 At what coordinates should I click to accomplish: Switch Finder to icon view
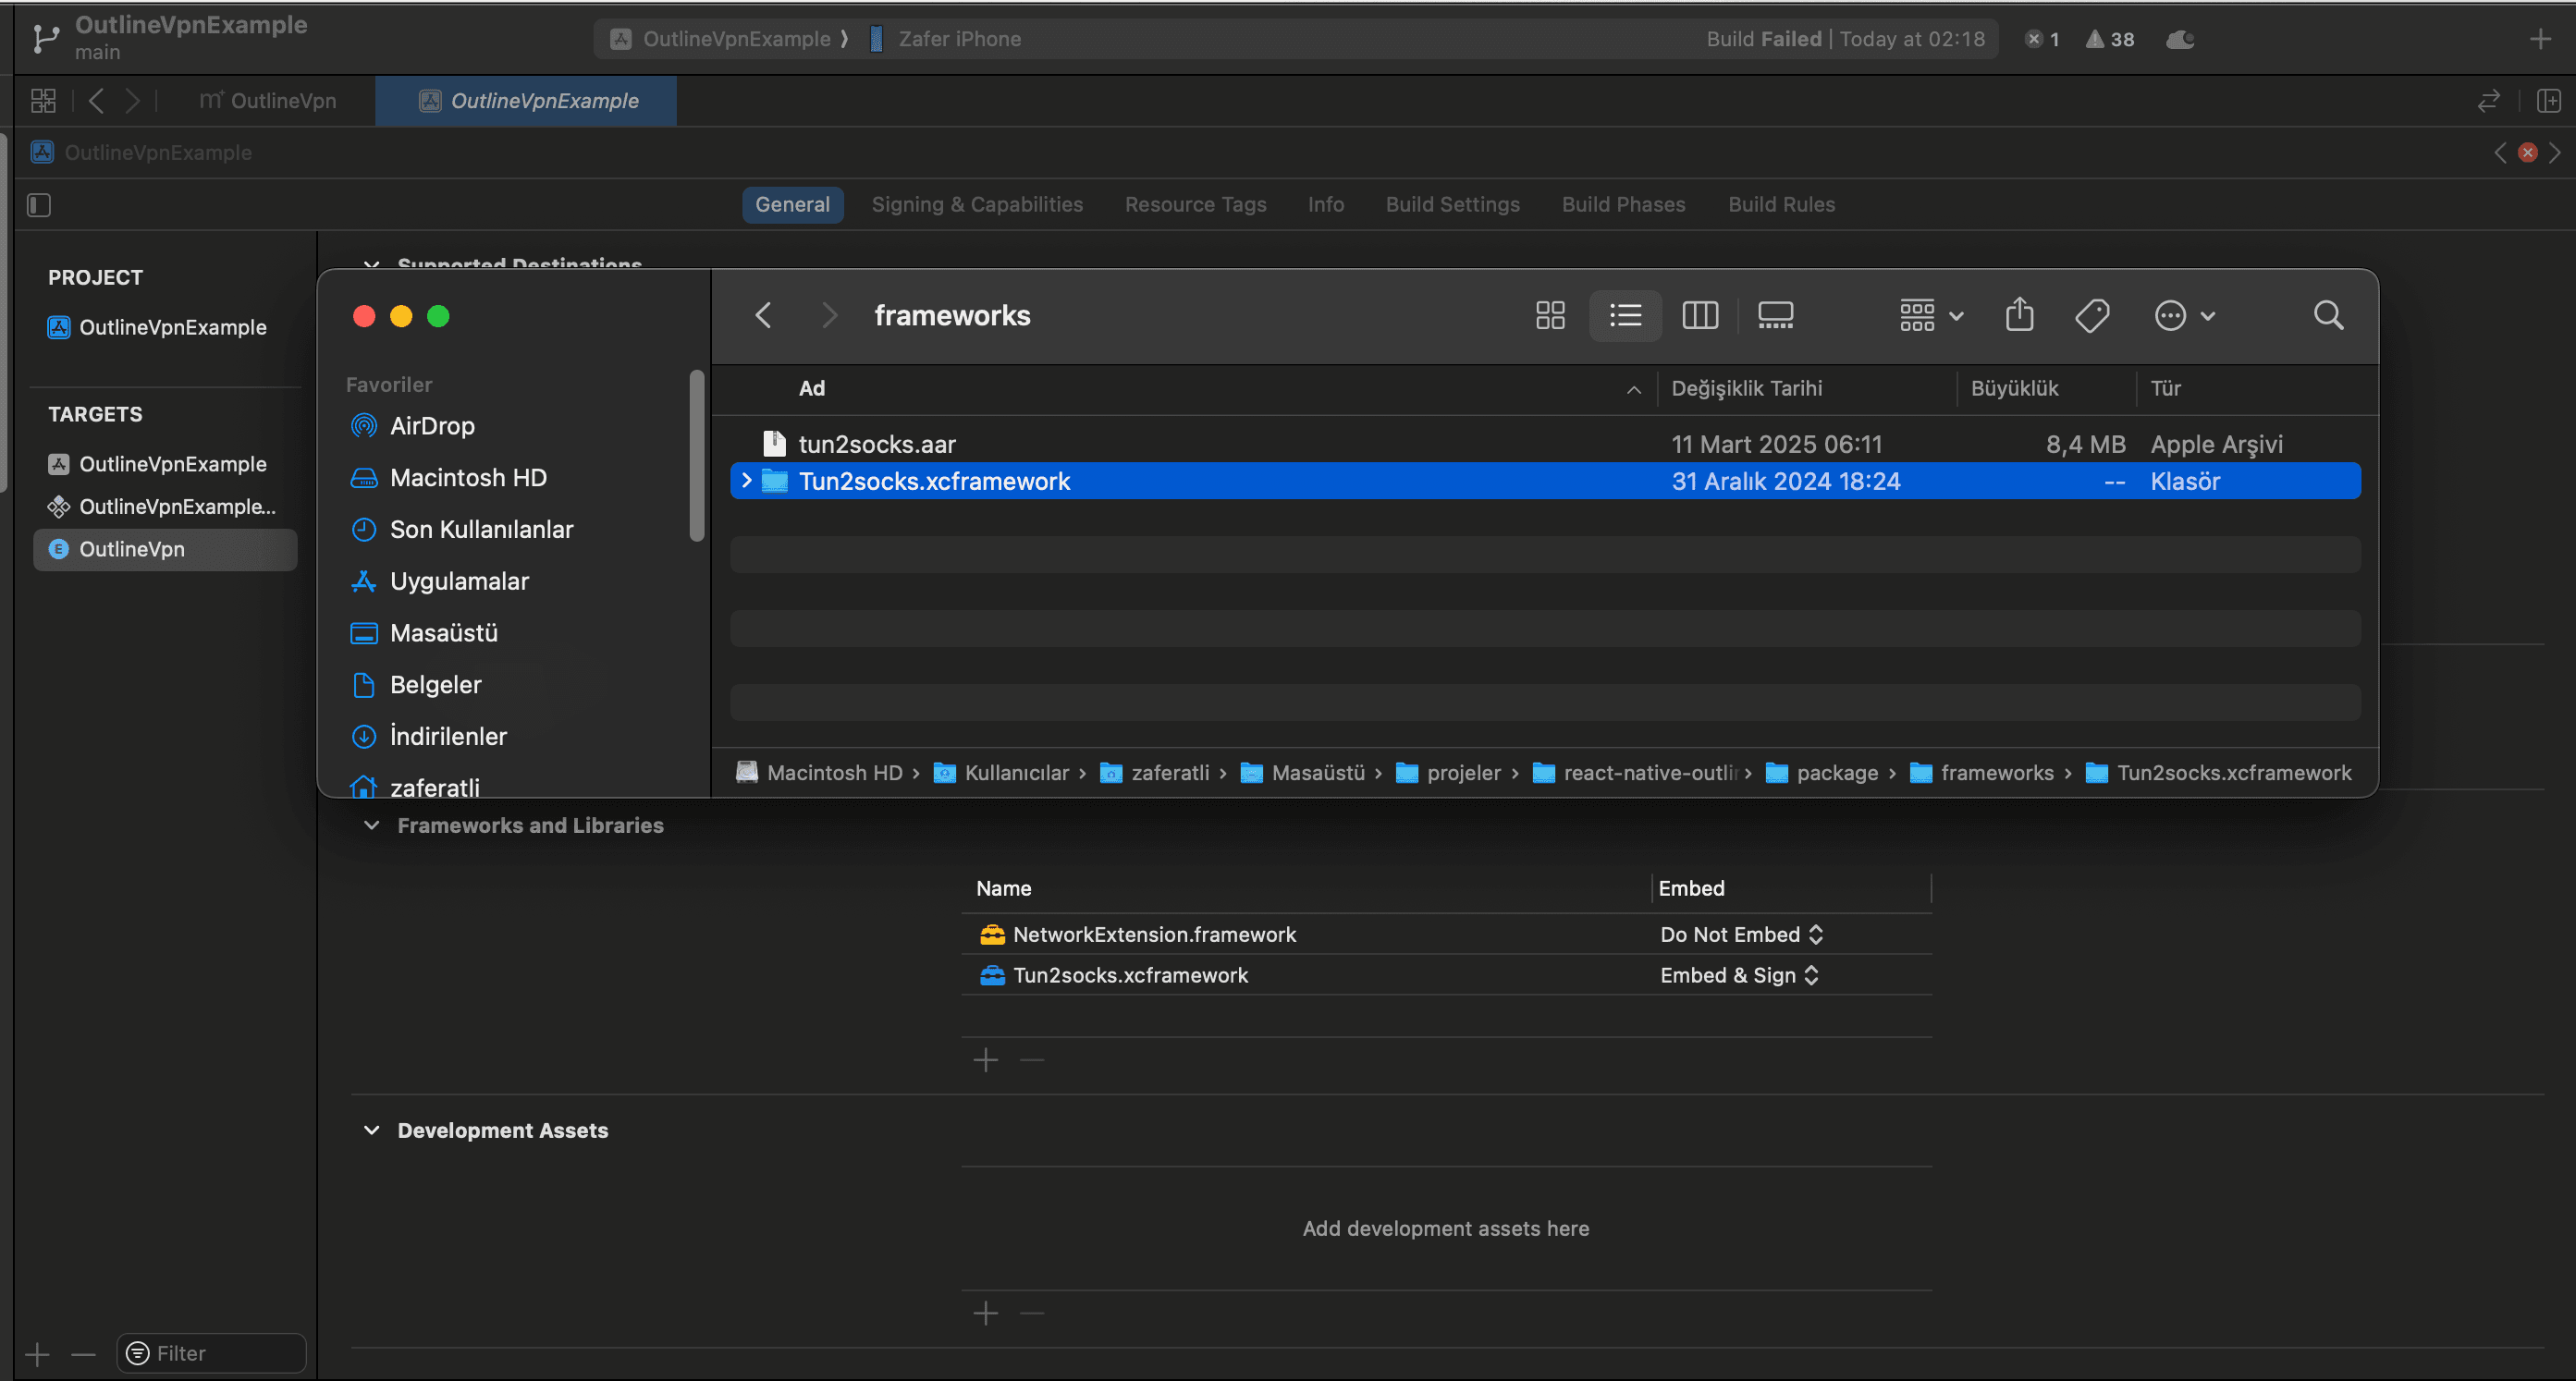(1550, 315)
